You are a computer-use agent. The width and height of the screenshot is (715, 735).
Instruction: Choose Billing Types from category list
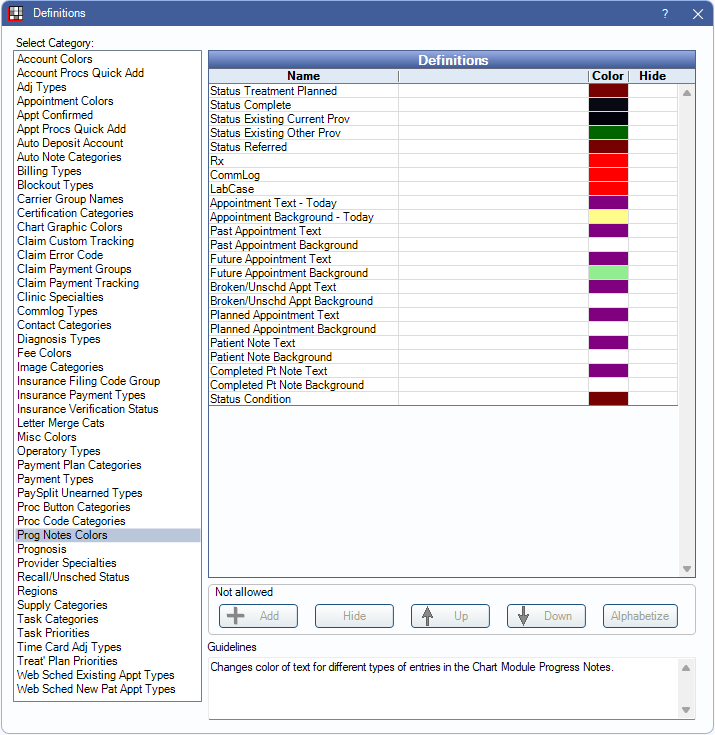(49, 171)
